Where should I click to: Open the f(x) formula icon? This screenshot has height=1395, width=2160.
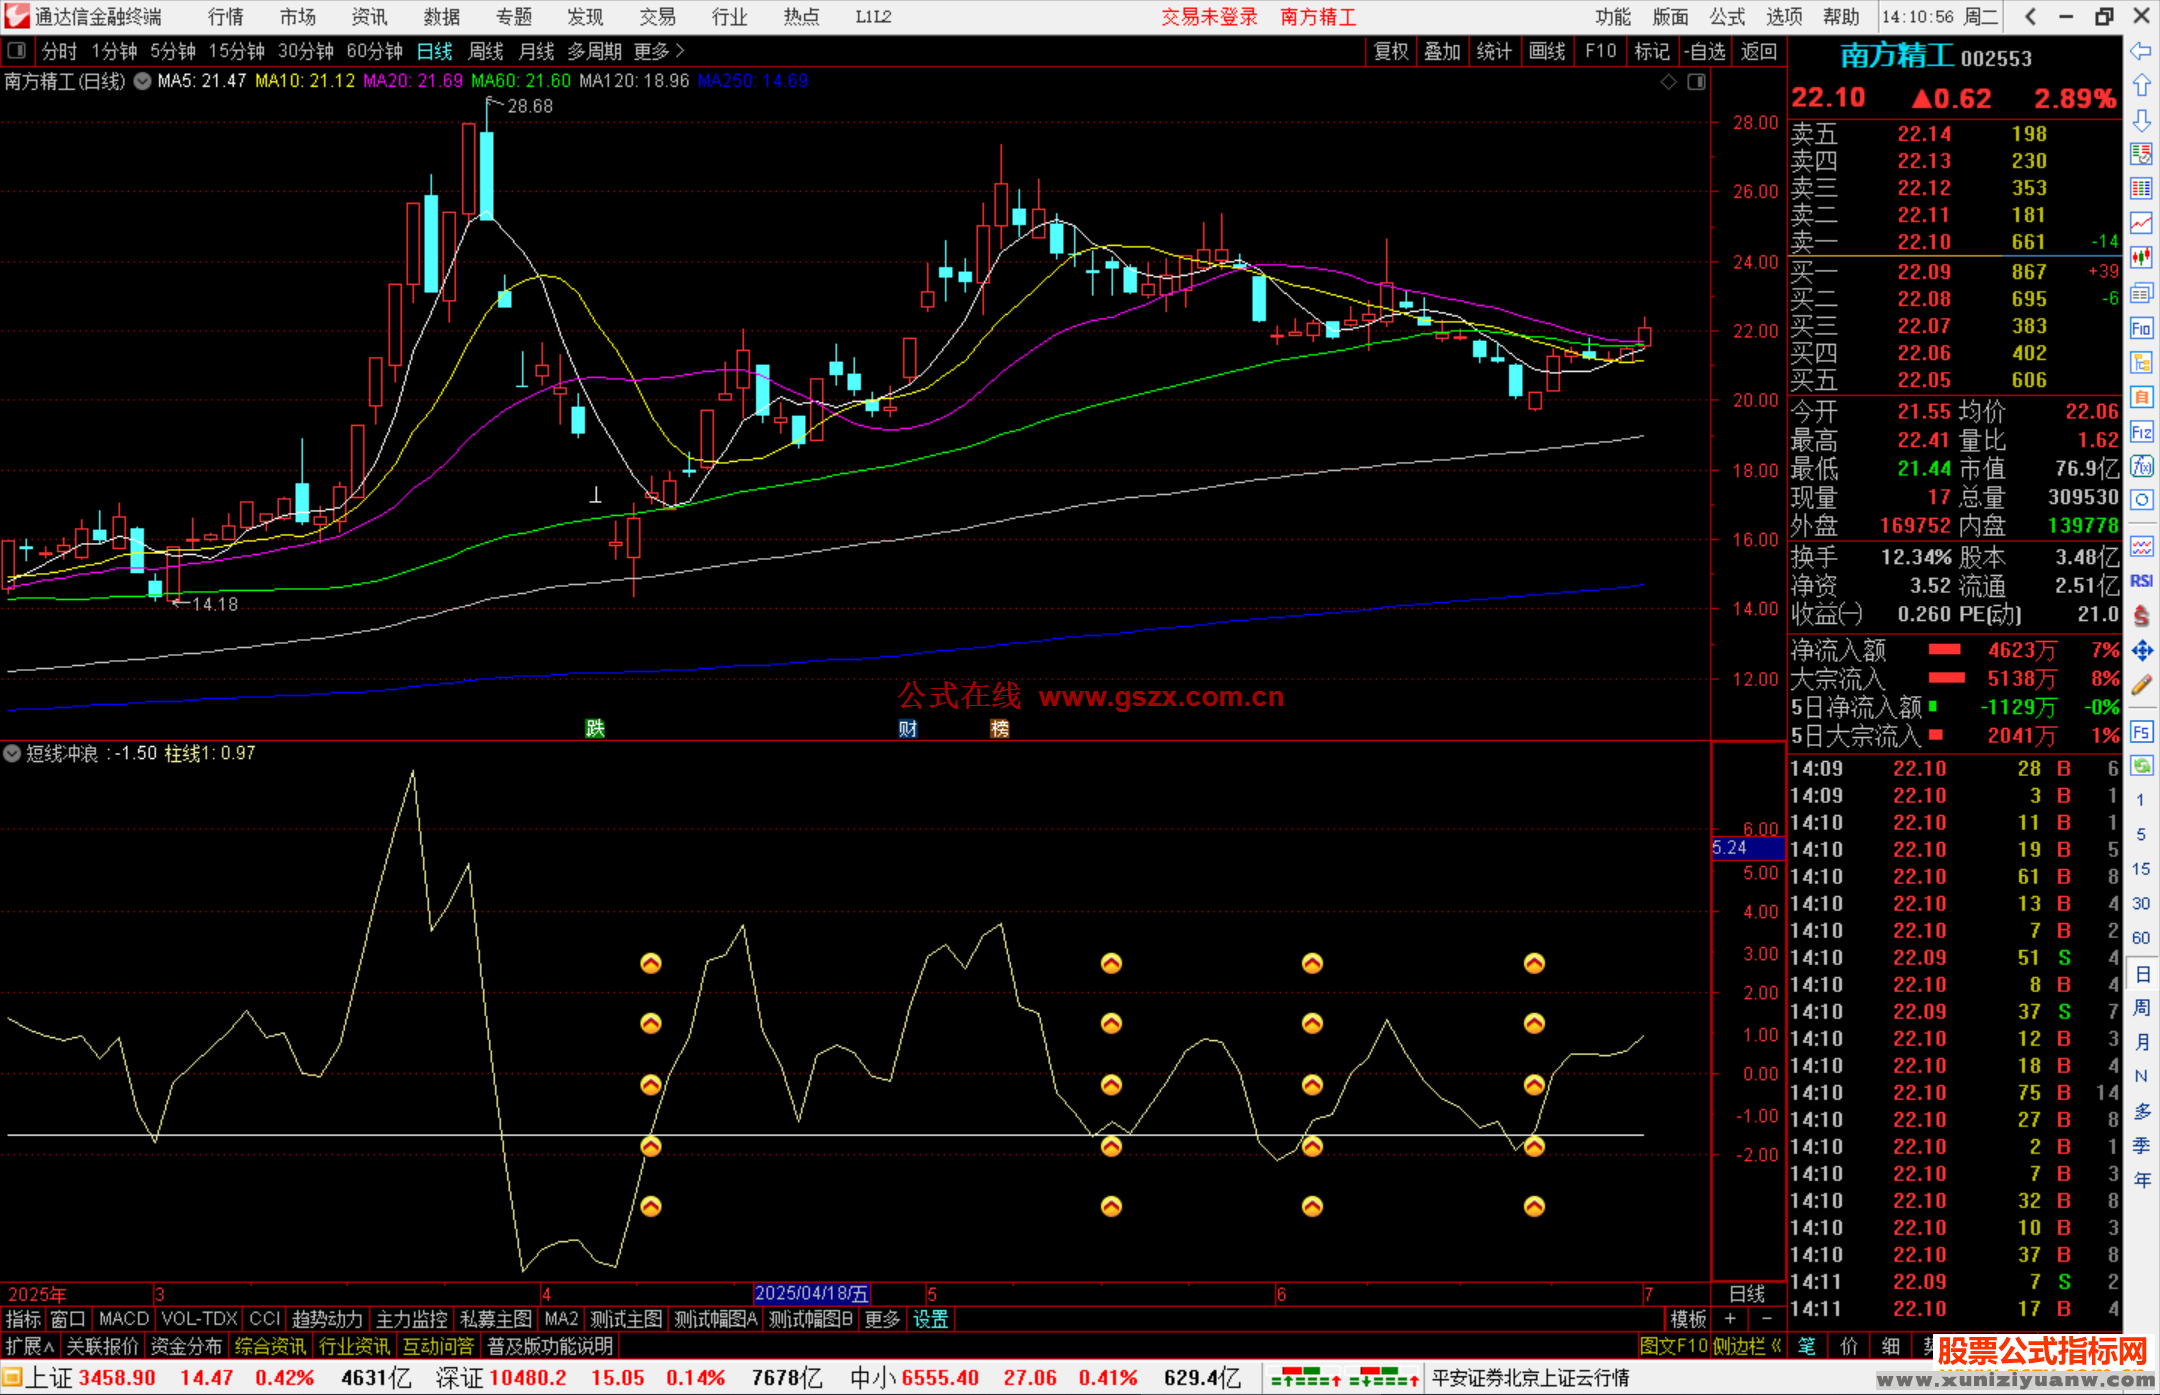point(2141,466)
